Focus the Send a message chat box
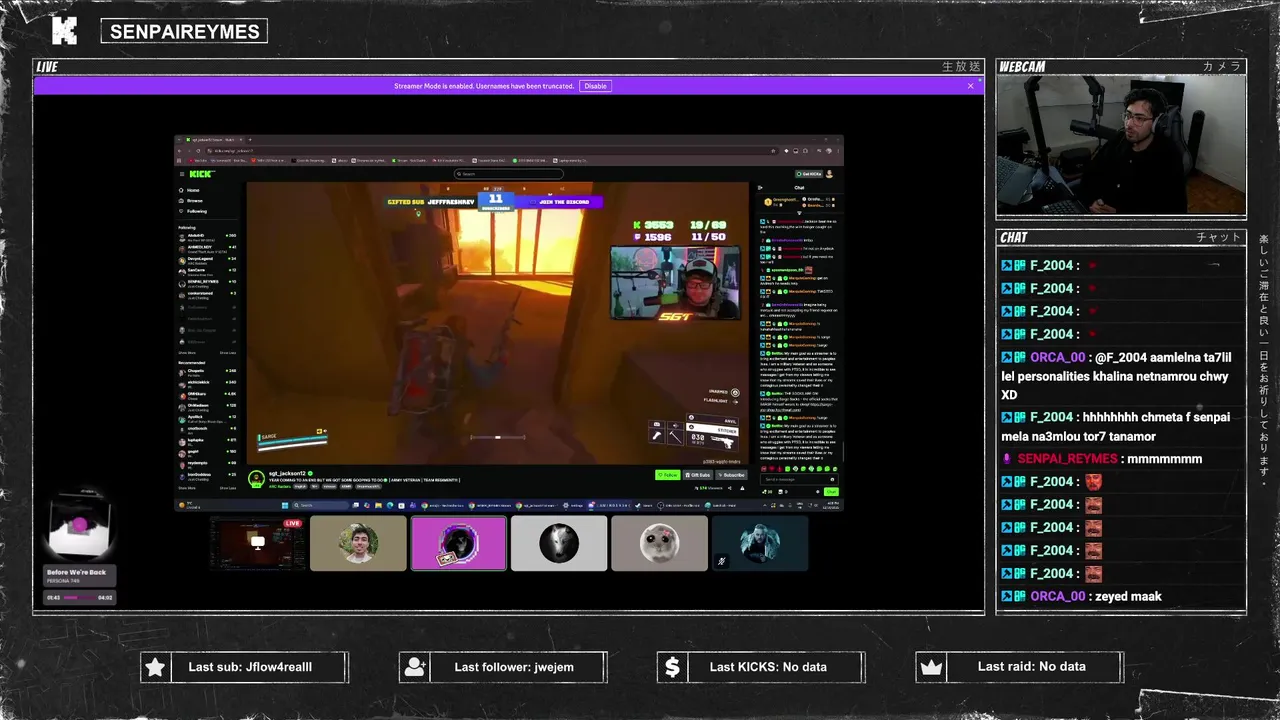The width and height of the screenshot is (1280, 720). click(x=799, y=479)
